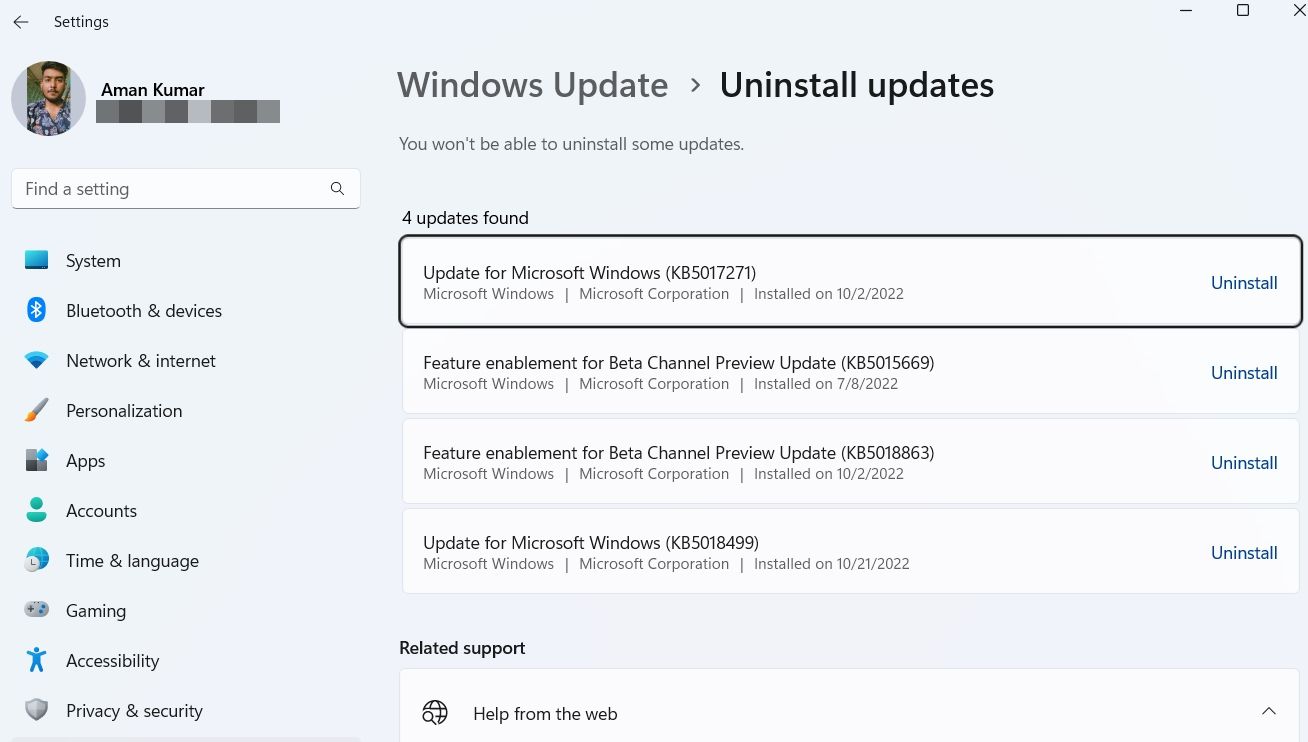The width and height of the screenshot is (1308, 742).
Task: Uninstall update KB5018499
Action: tap(1244, 553)
